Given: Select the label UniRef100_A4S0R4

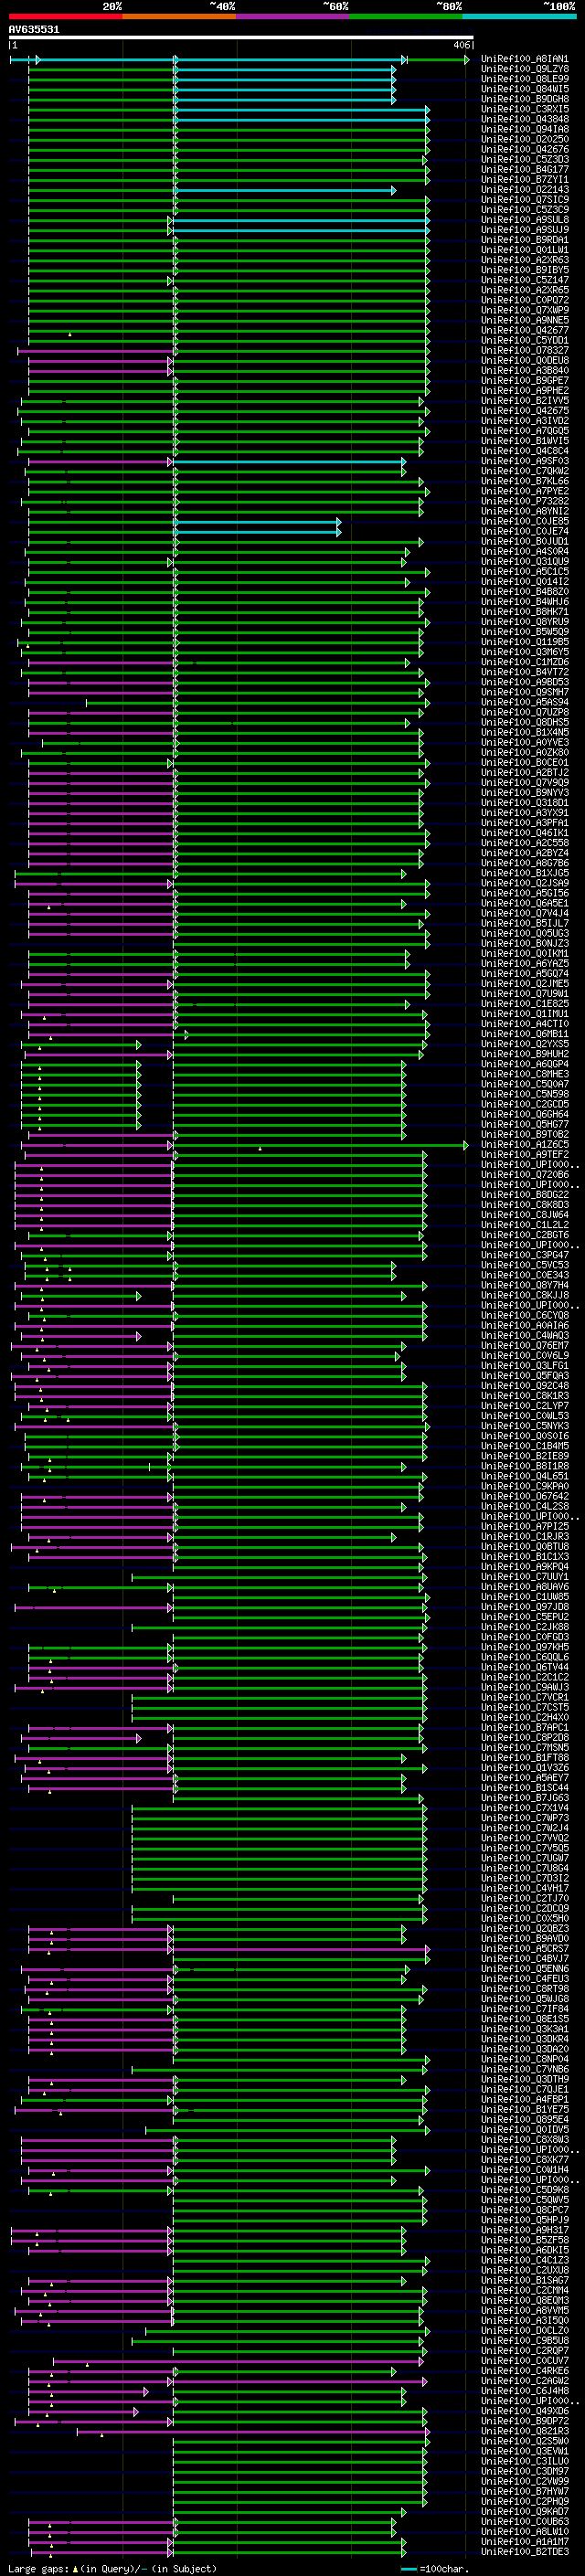Looking at the screenshot, I should (x=525, y=551).
